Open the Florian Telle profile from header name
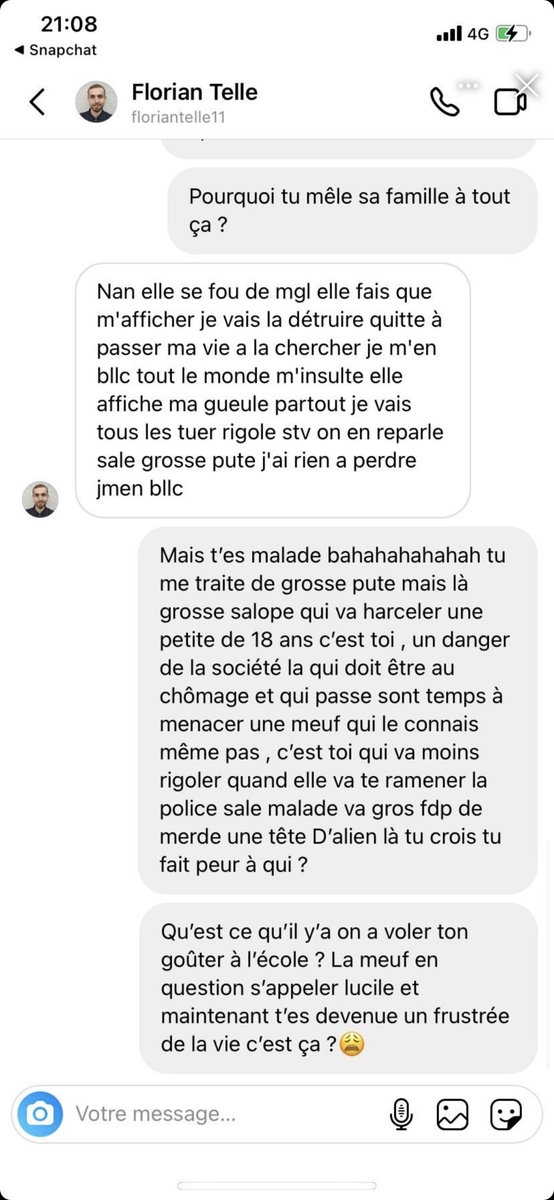Viewport: 554px width, 1200px height. point(195,92)
